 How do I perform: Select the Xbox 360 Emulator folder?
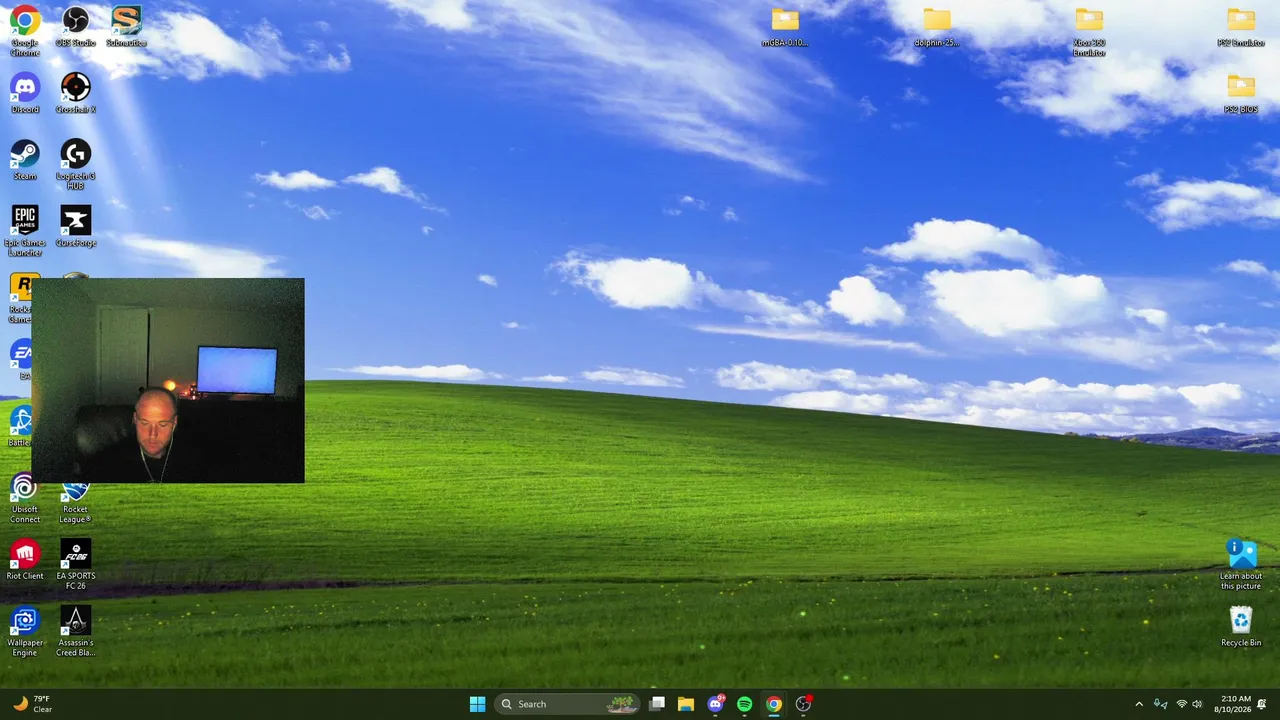click(1089, 32)
